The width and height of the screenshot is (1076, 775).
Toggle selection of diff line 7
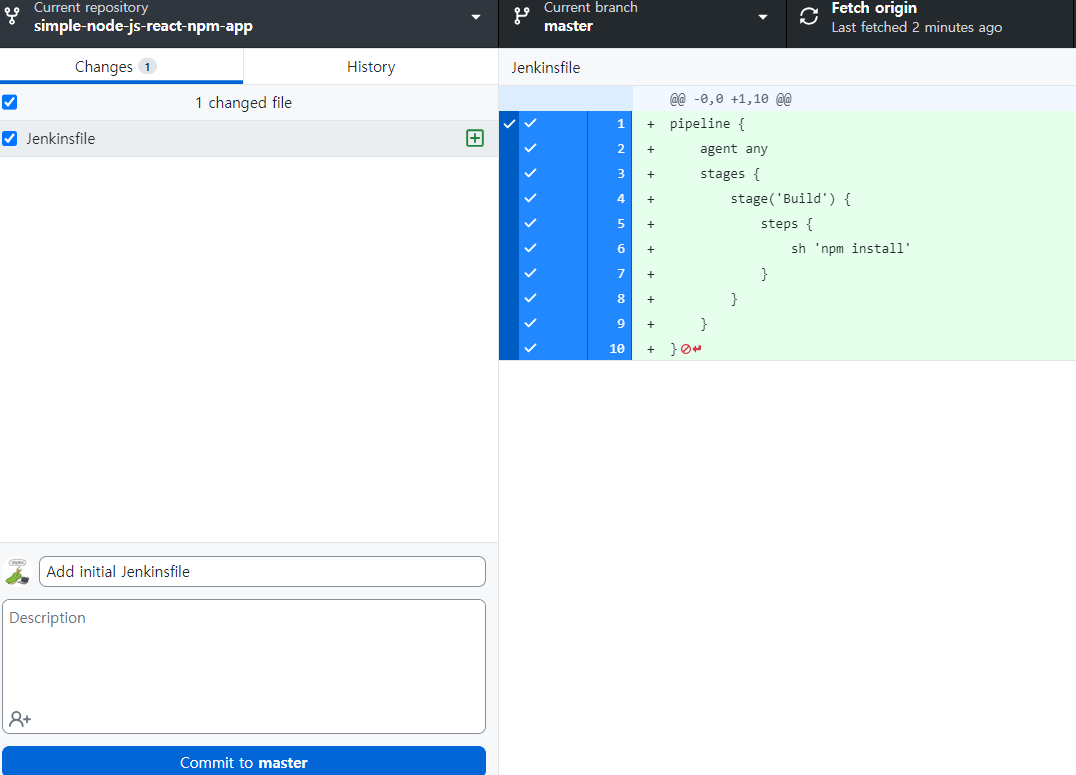click(x=575, y=273)
